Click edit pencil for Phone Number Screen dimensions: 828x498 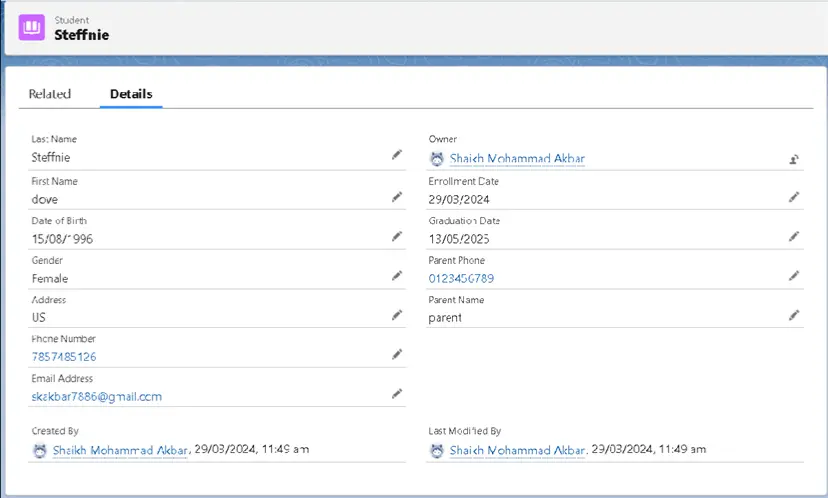[396, 354]
